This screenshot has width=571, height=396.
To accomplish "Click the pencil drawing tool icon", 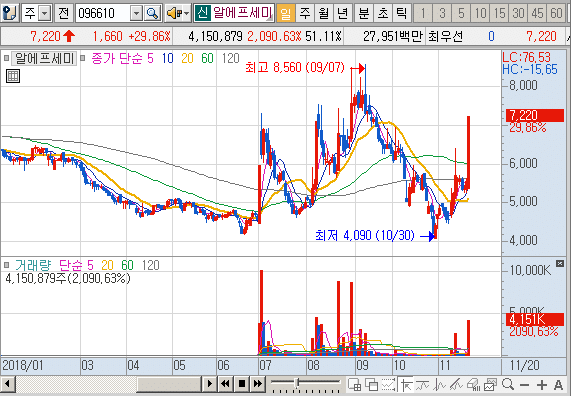I will [x=456, y=385].
